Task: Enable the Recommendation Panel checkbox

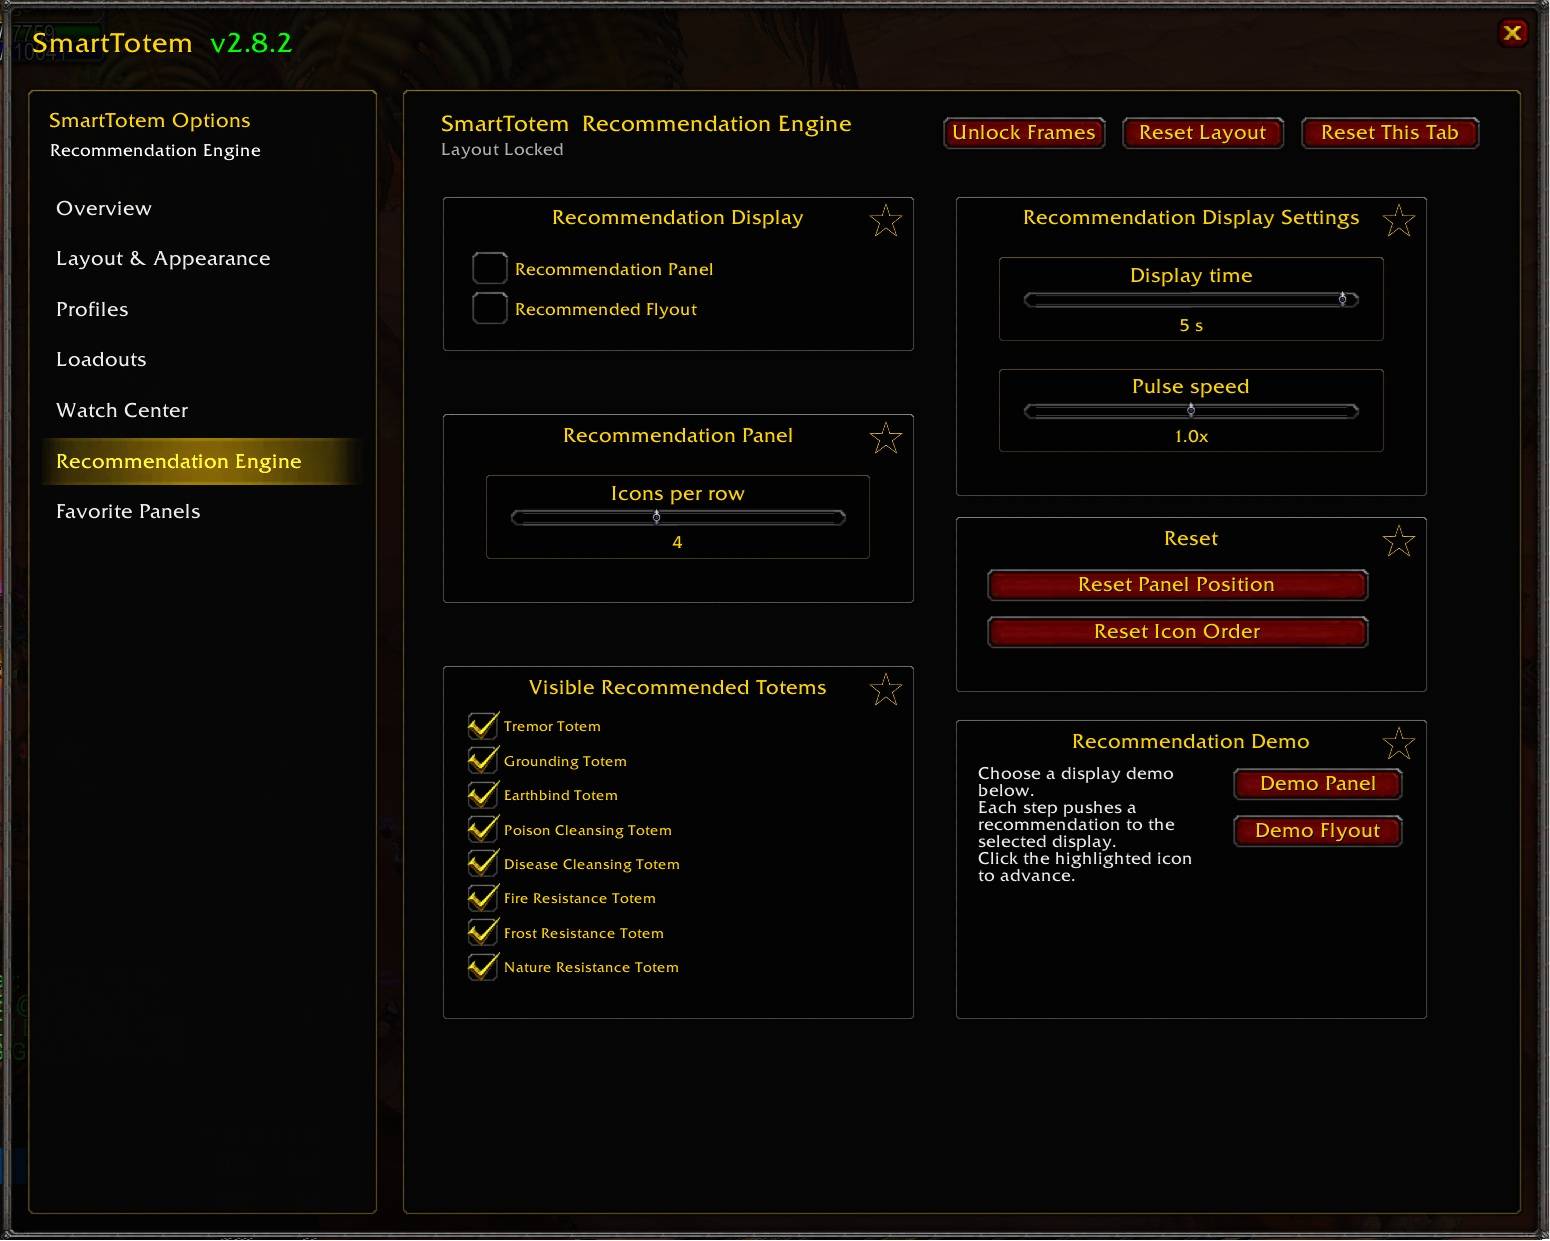Action: point(489,268)
